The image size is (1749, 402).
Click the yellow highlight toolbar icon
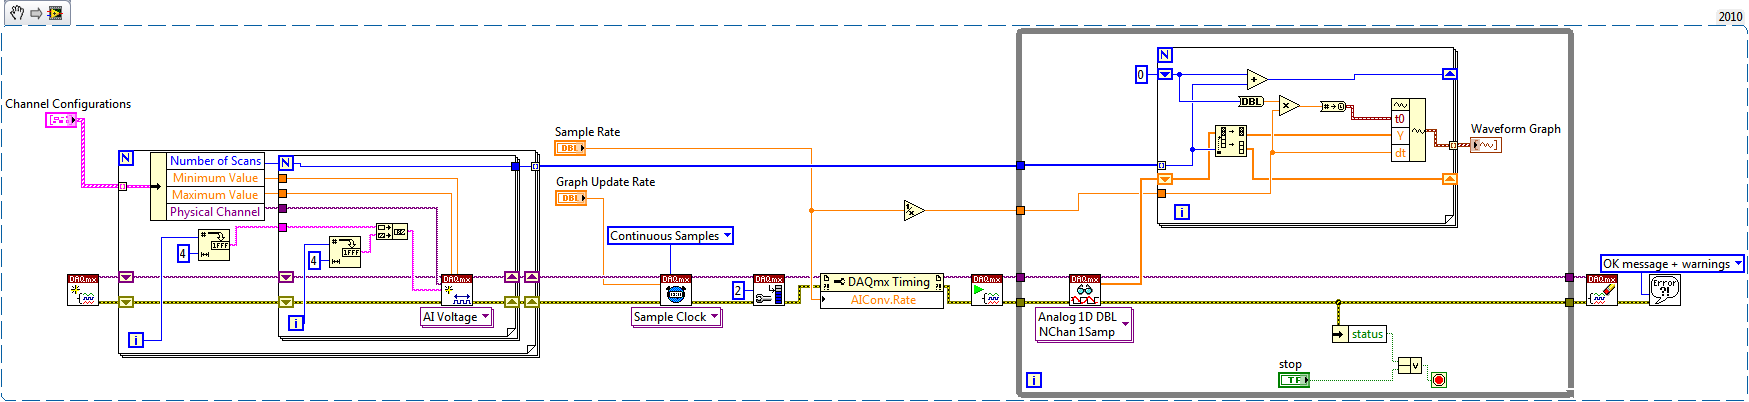pos(55,13)
